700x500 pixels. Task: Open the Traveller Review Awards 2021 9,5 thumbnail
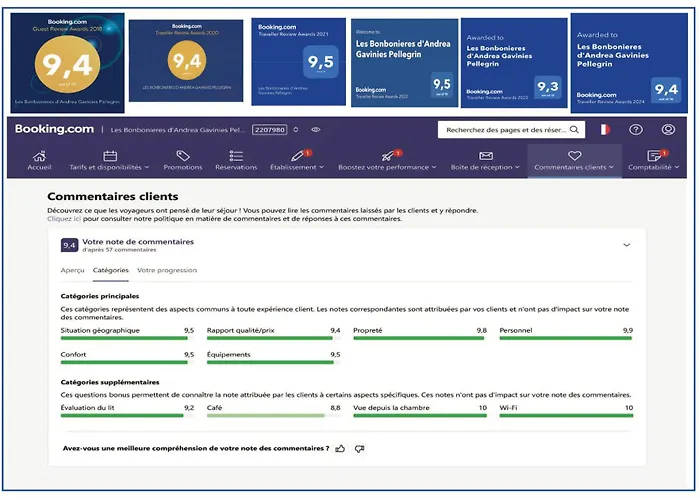pos(299,62)
